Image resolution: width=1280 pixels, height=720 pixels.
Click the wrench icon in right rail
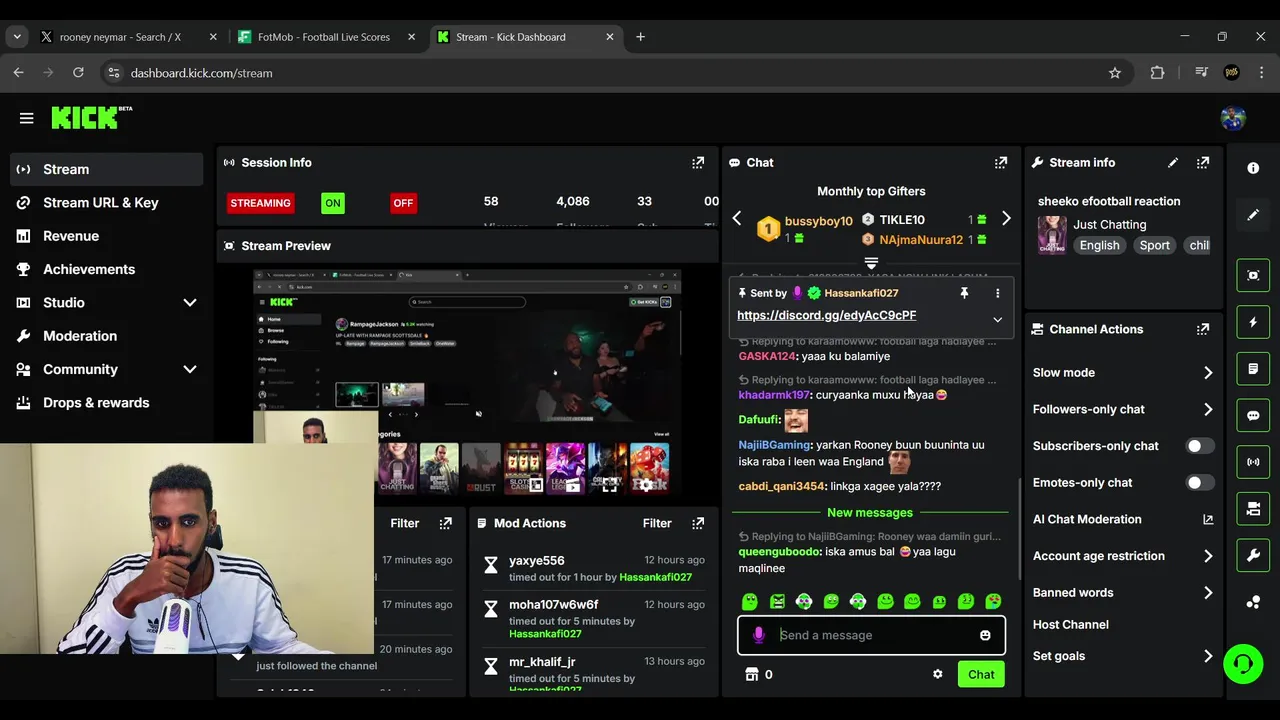click(x=1253, y=555)
